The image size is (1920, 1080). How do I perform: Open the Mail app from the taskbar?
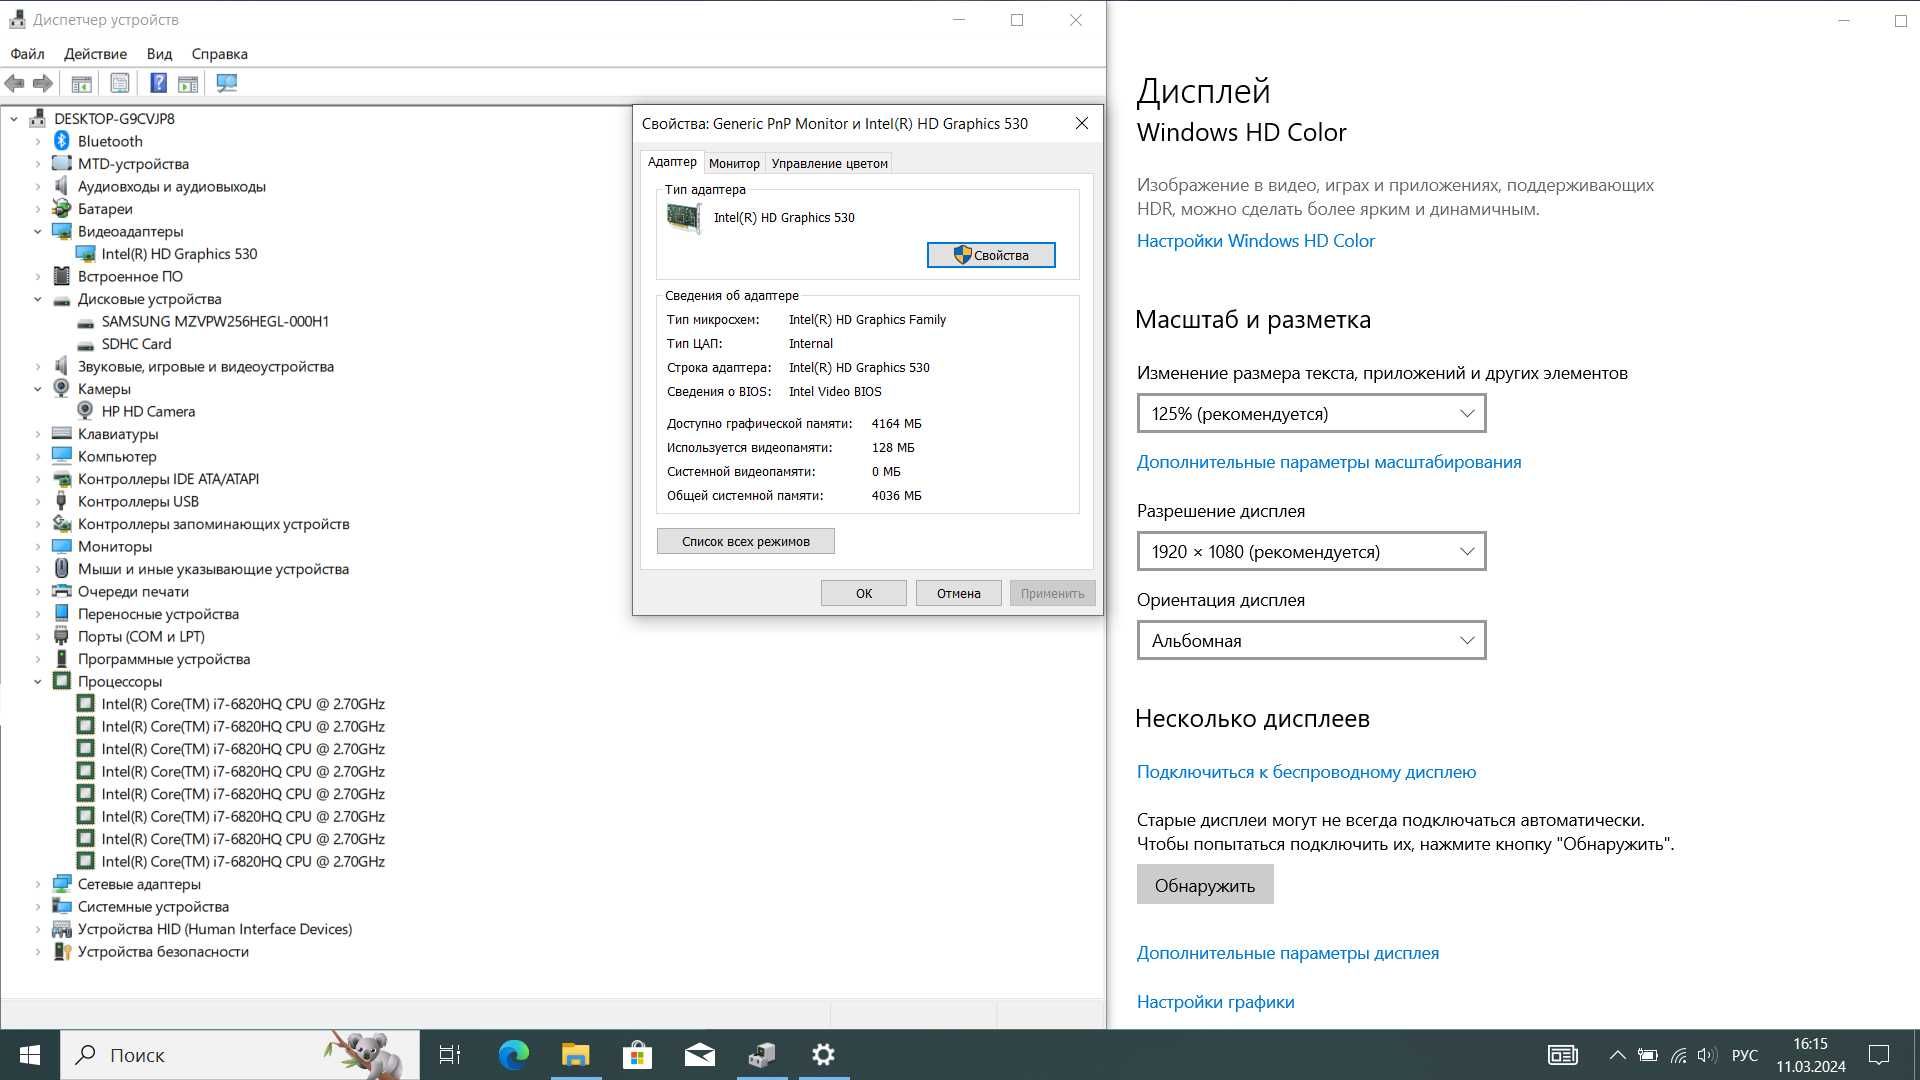pos(700,1054)
